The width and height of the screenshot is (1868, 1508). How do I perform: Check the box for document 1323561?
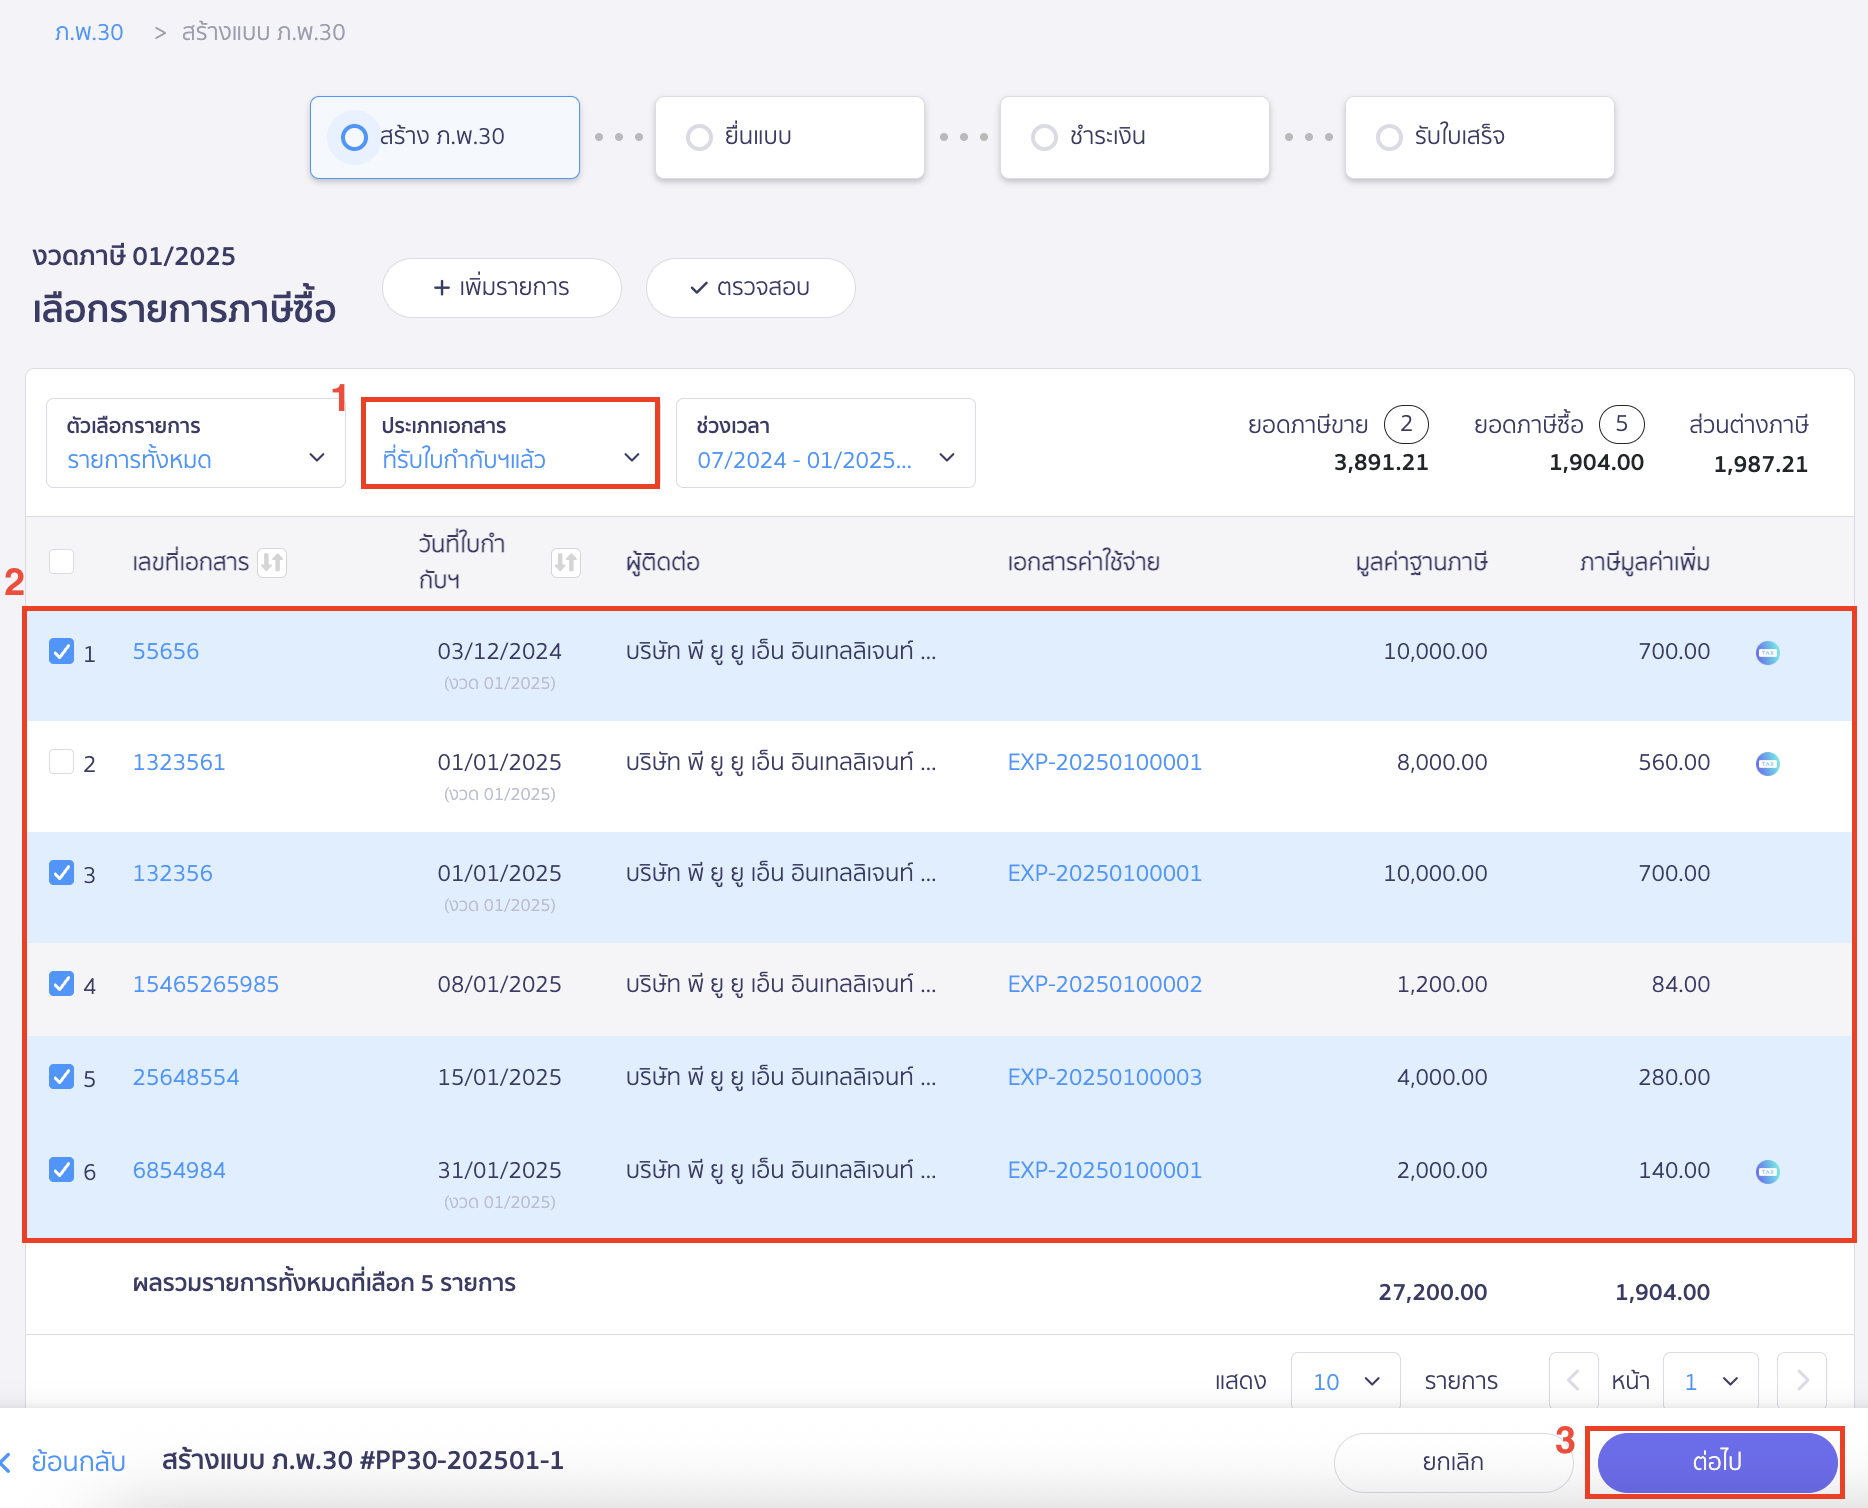(x=62, y=763)
